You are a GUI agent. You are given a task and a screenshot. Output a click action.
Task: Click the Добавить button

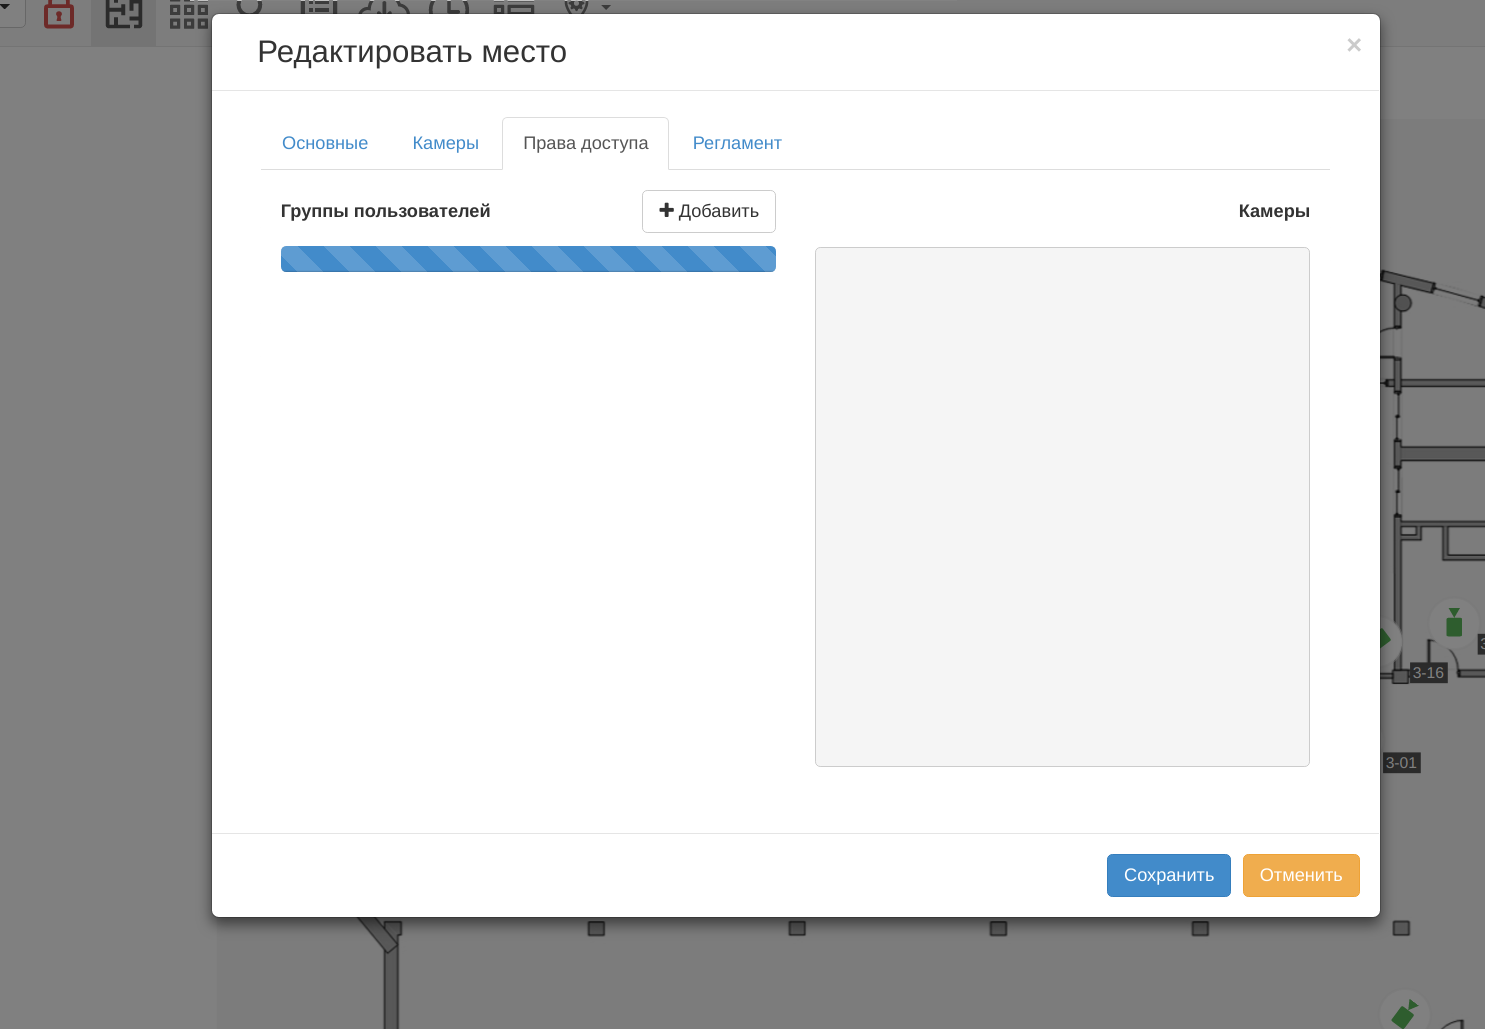point(709,211)
